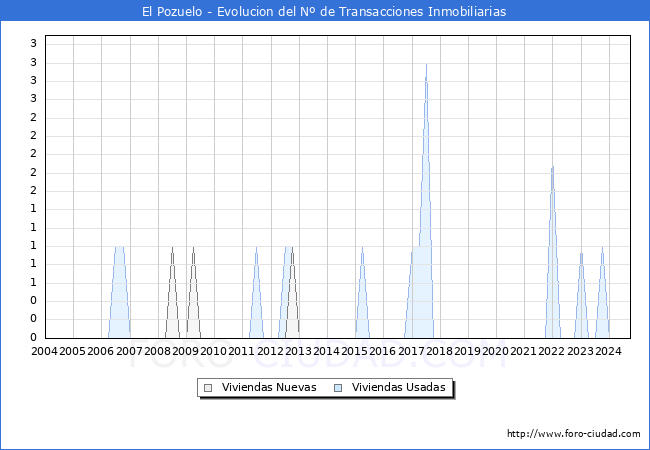This screenshot has height=450, width=650.
Task: Click the 2004 x-axis label
Action: 45,351
